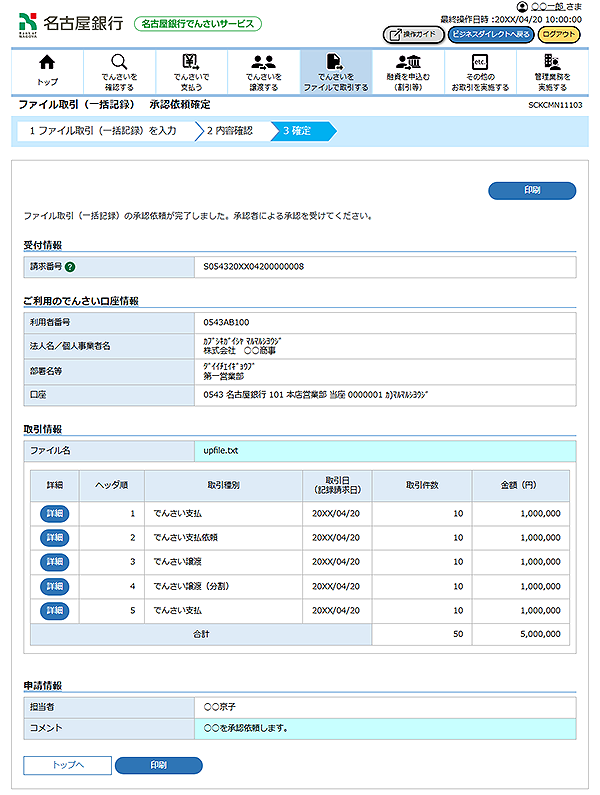Viewport: 600px width, 795px height.
Task: Open 詳細 for でんさい譲渡 row 3
Action: (55, 562)
